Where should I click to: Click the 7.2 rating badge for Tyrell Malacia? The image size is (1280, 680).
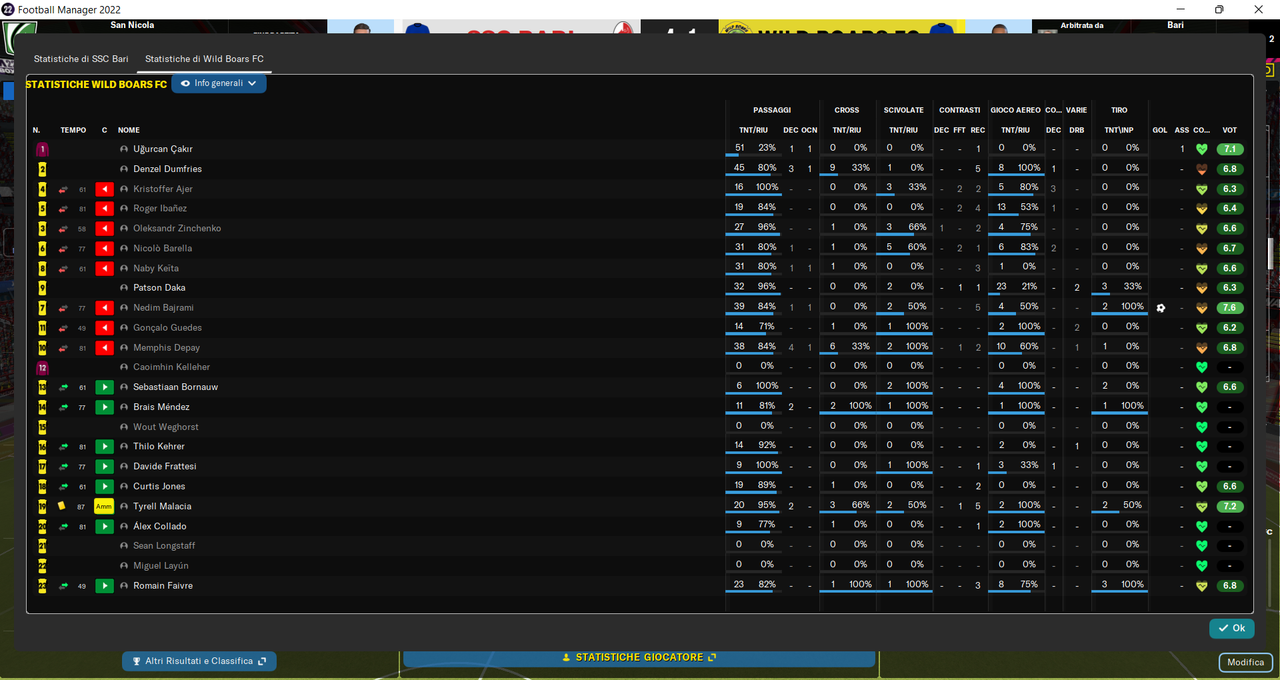coord(1231,507)
